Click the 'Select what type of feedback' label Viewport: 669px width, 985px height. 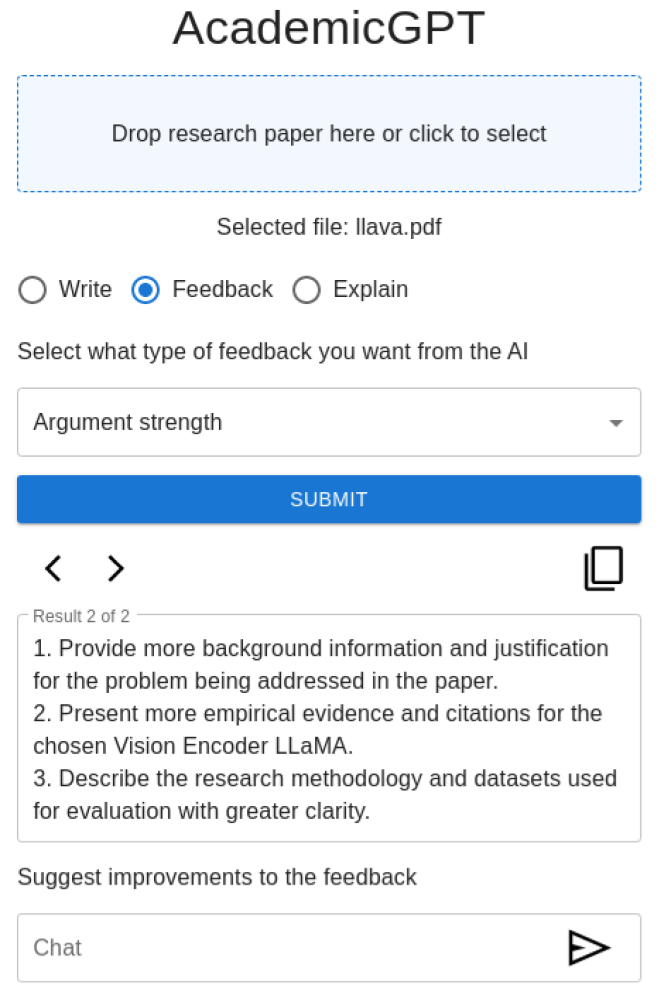(x=273, y=351)
